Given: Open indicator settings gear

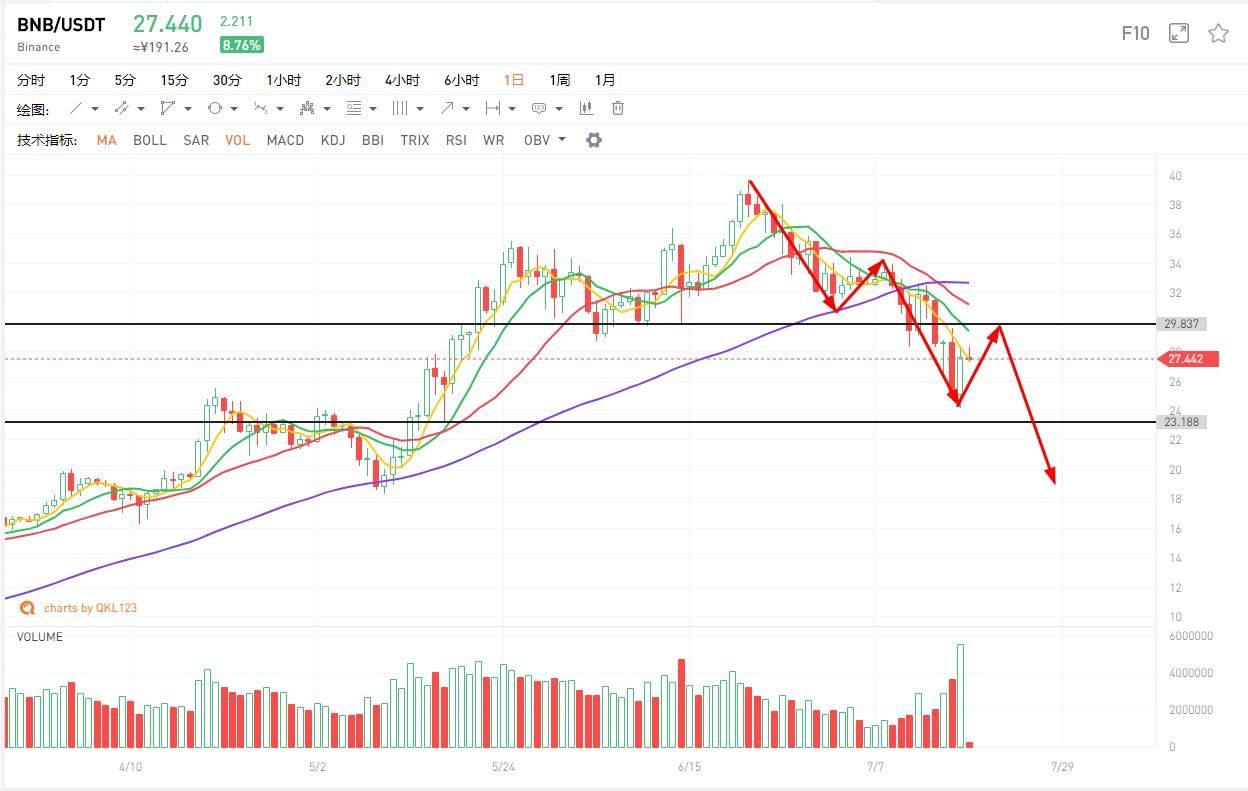Looking at the screenshot, I should tap(594, 140).
